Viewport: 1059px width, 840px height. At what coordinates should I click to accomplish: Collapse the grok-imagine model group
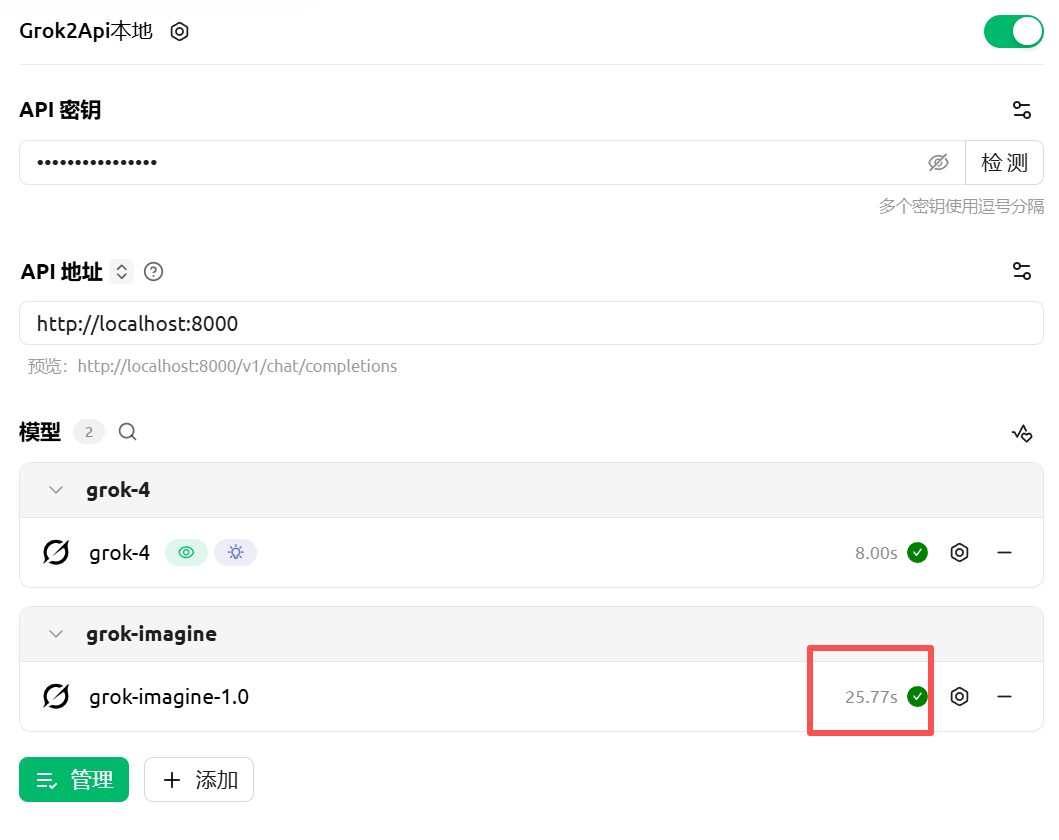pyautogui.click(x=56, y=634)
